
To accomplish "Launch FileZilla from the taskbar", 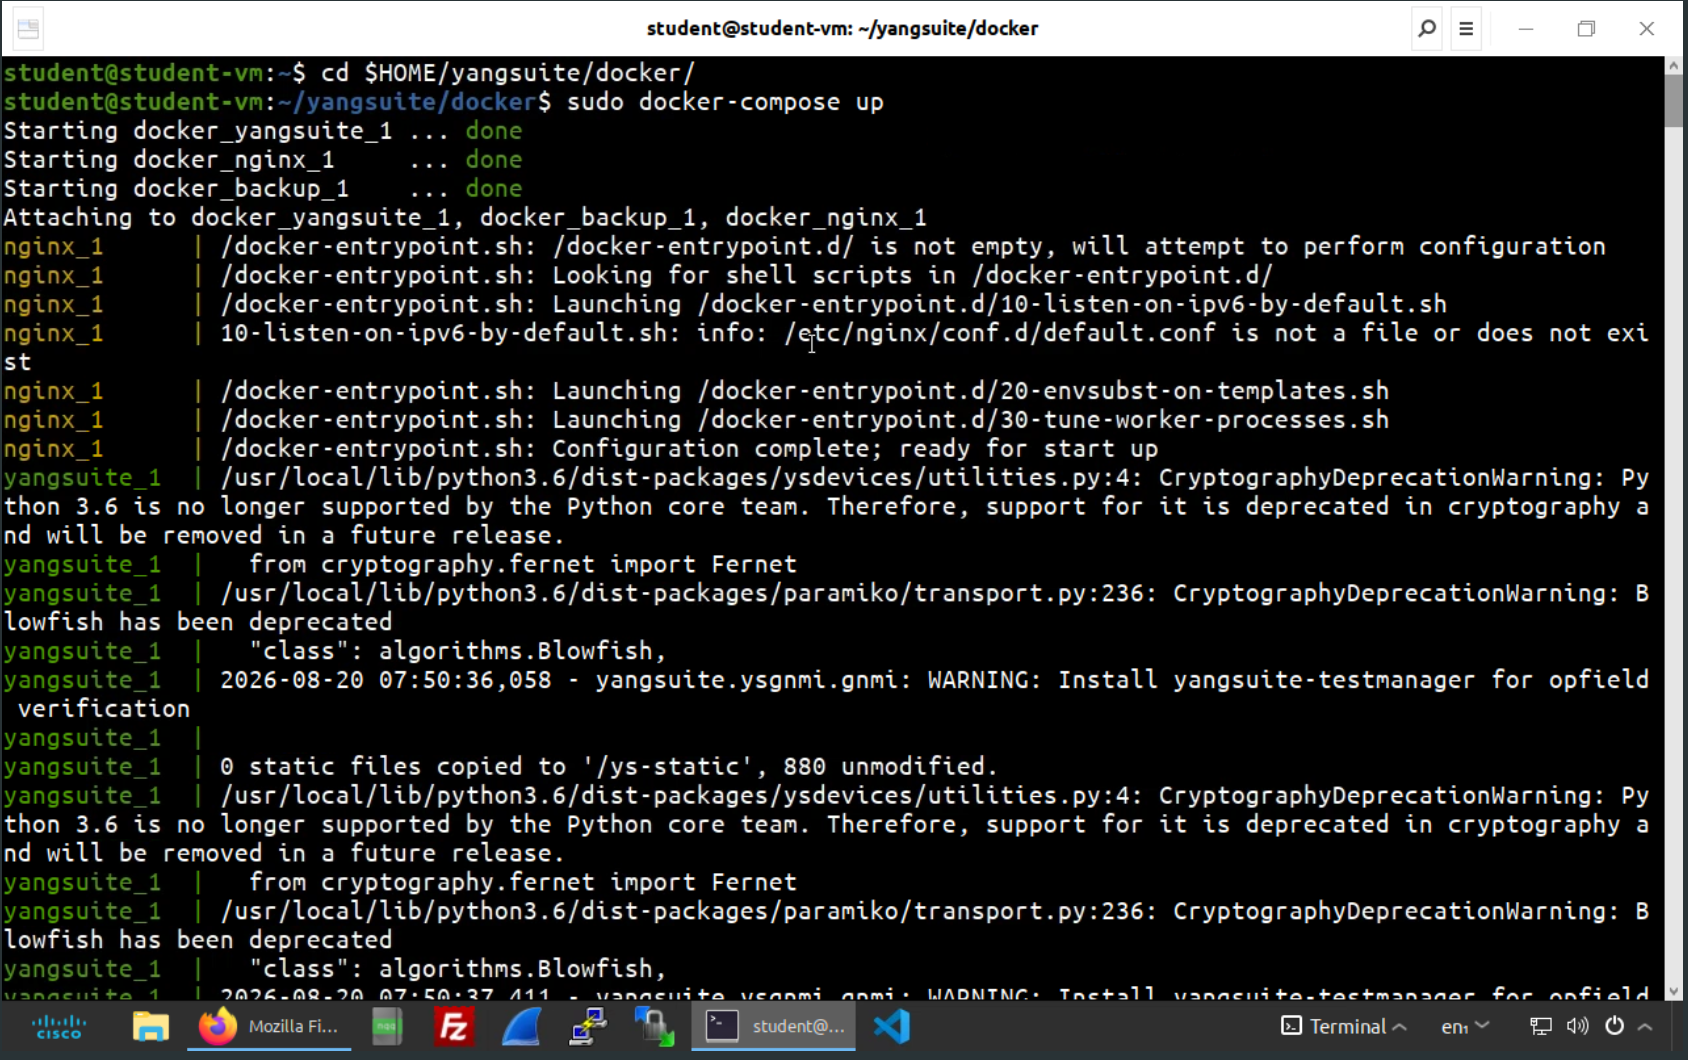I will coord(454,1027).
